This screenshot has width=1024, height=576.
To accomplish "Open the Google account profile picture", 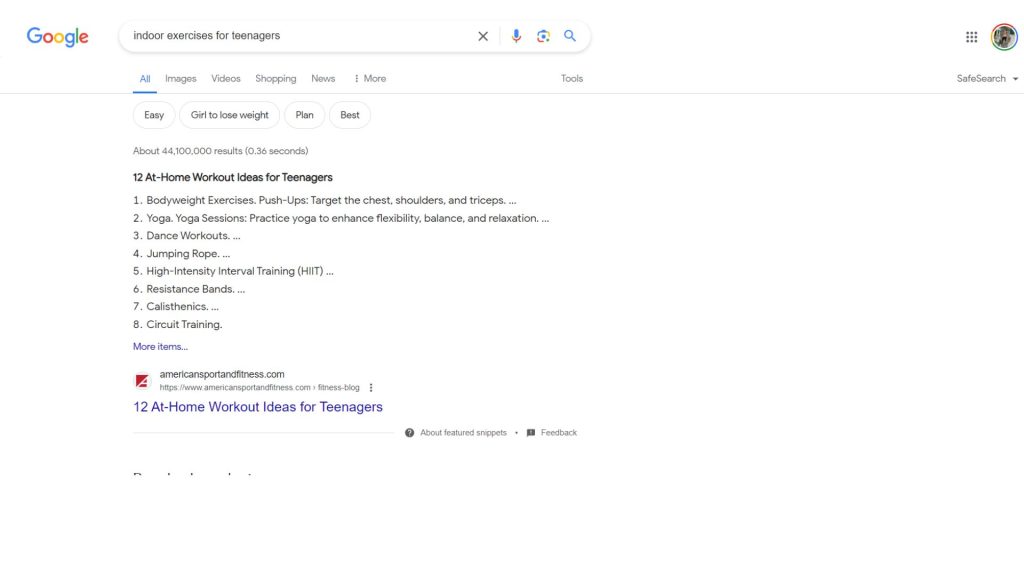I will [x=1004, y=37].
